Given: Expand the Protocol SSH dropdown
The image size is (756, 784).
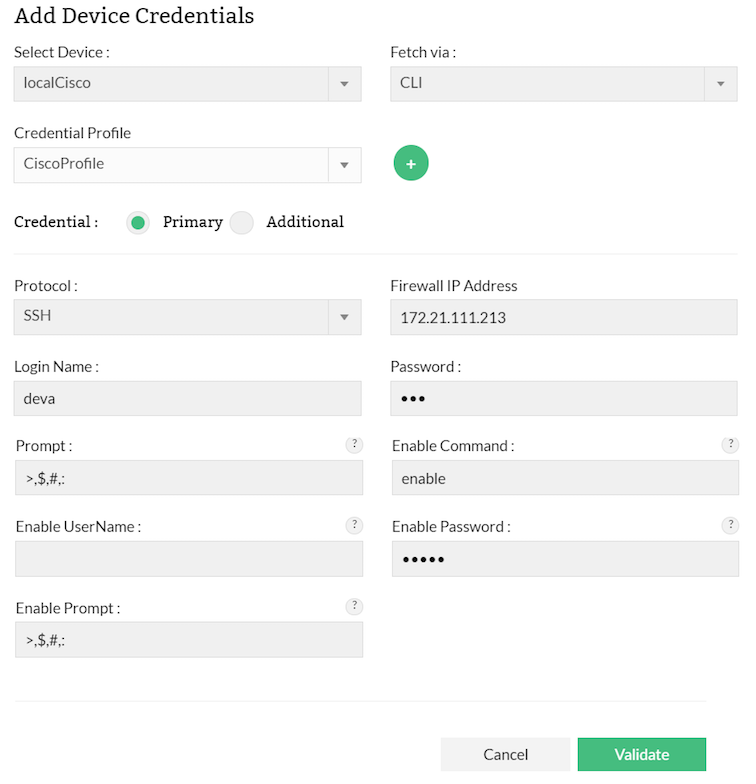Looking at the screenshot, I should (x=187, y=317).
